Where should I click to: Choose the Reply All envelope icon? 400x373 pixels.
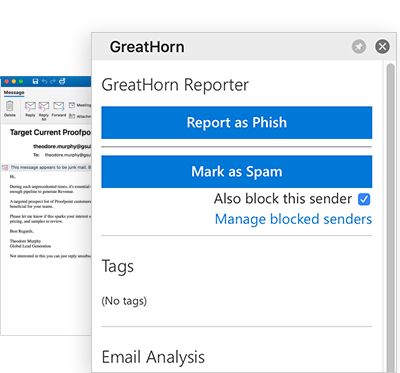tap(44, 106)
